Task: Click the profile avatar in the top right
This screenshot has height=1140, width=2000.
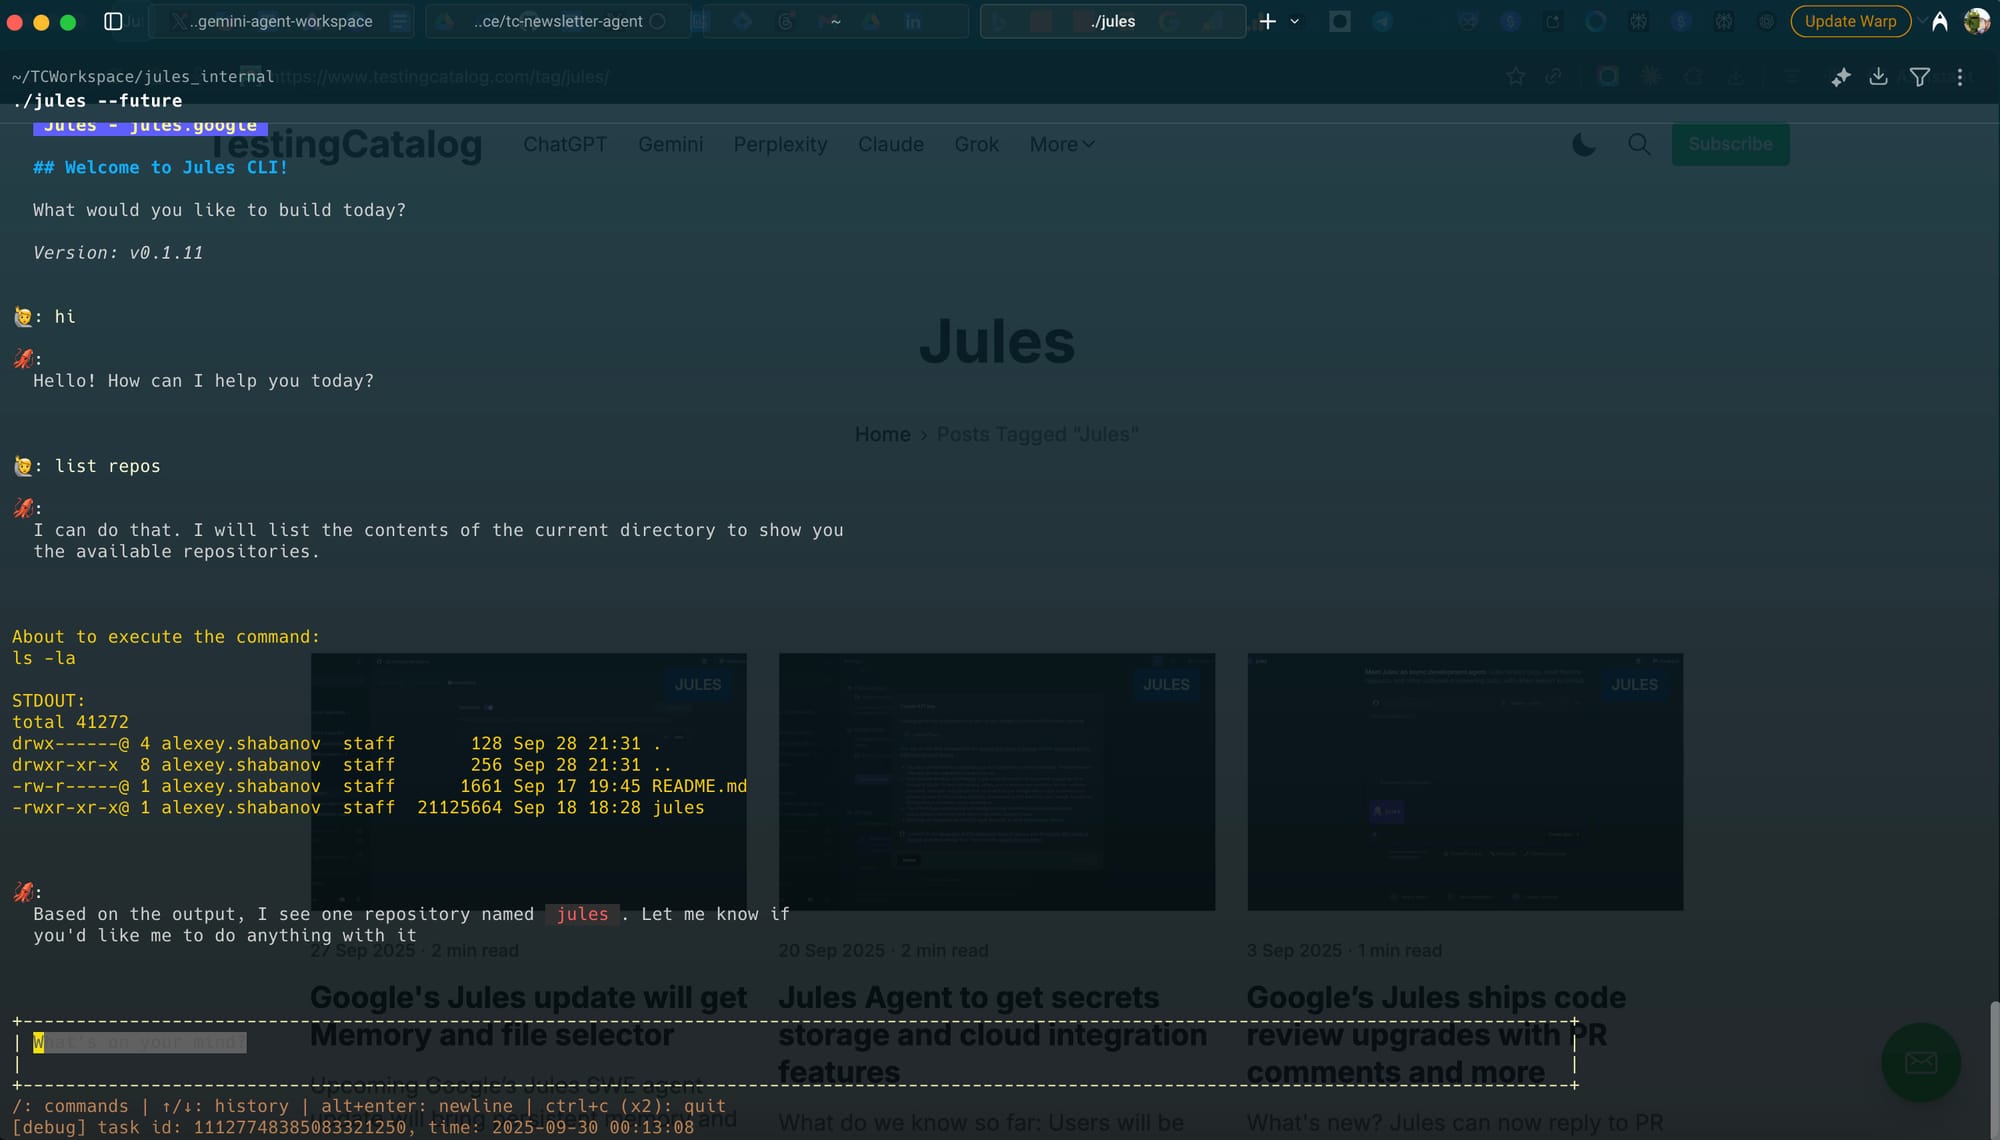Action: click(1977, 20)
